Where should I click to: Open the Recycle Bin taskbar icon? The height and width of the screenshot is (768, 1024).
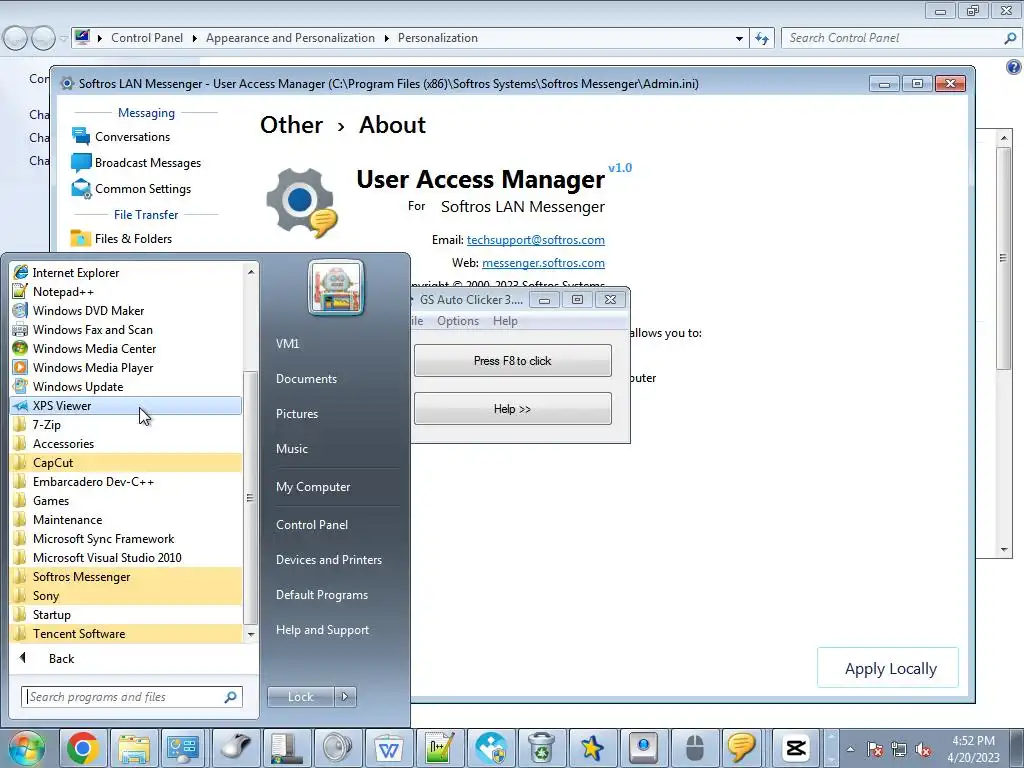click(x=541, y=748)
